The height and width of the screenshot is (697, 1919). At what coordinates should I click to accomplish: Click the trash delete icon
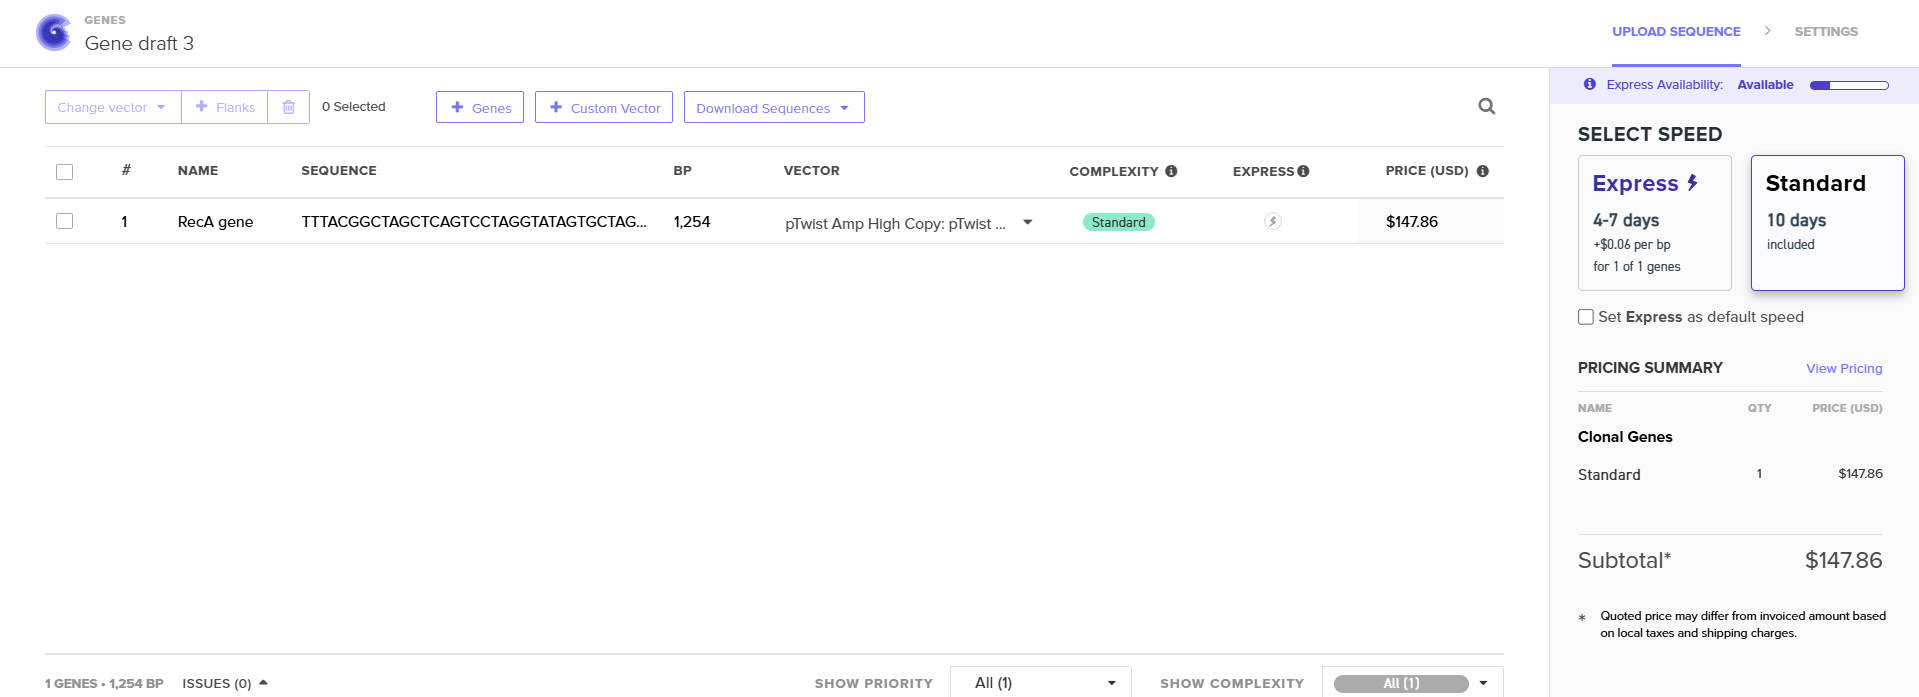click(289, 107)
